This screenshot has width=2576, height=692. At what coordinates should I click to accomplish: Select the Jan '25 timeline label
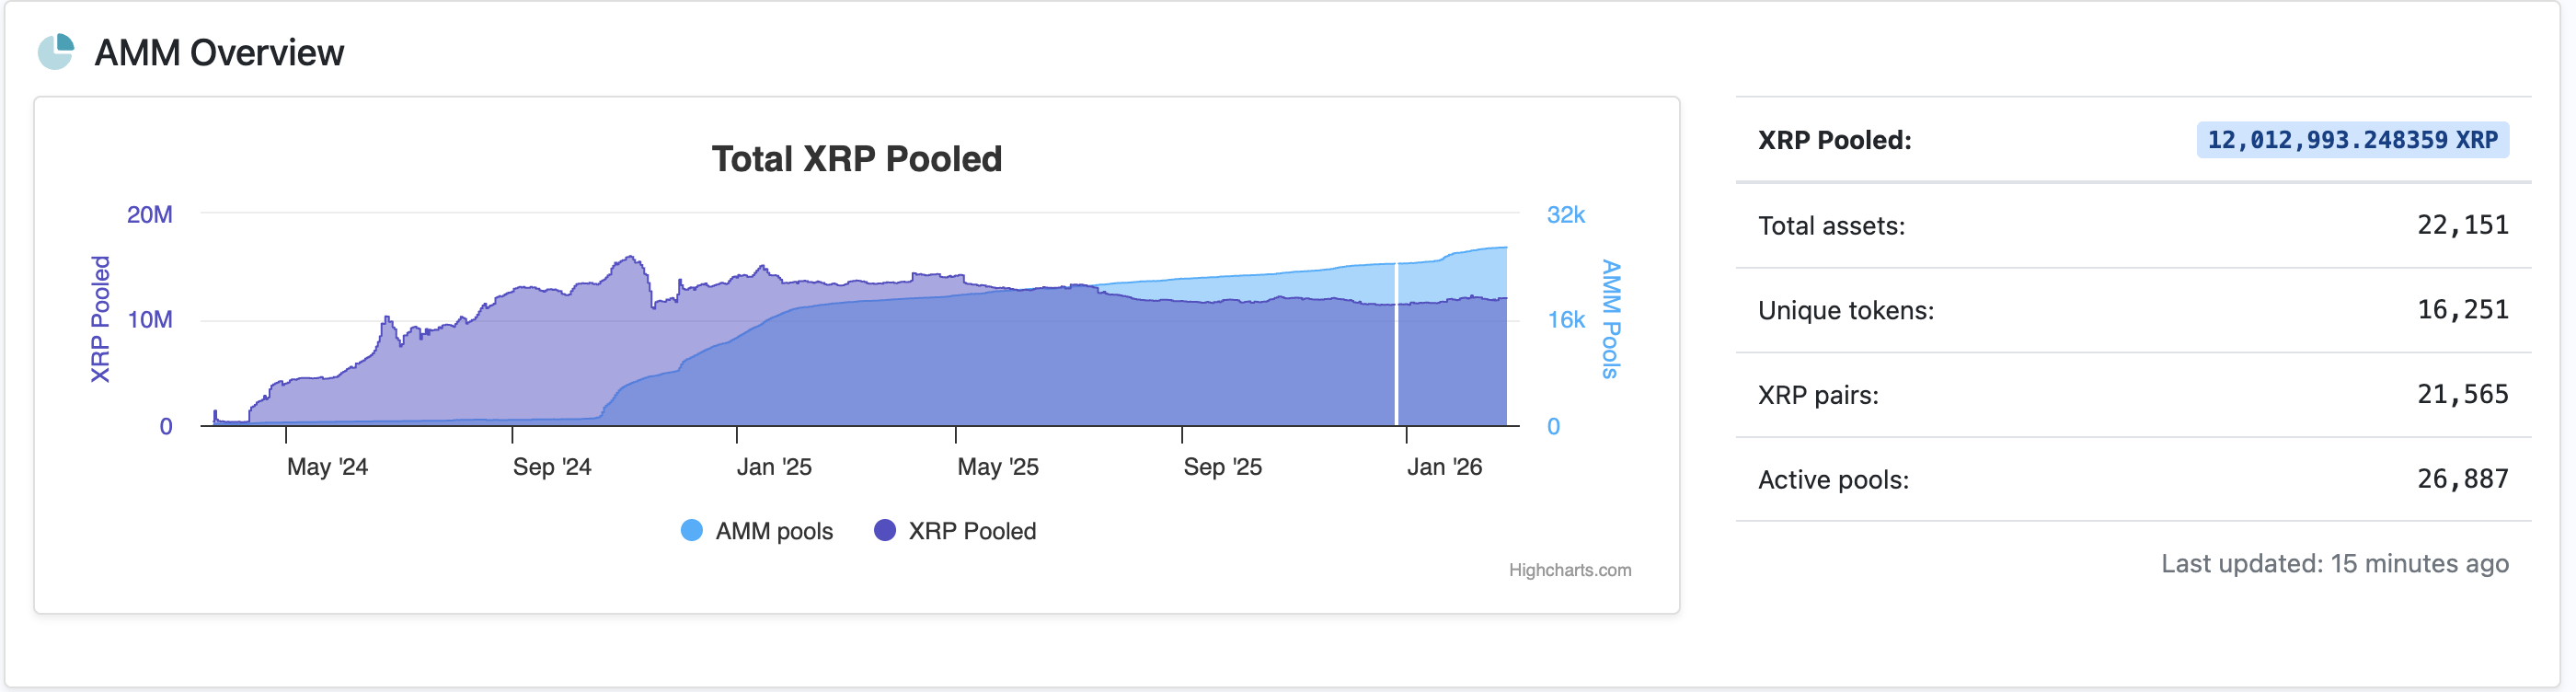click(774, 467)
